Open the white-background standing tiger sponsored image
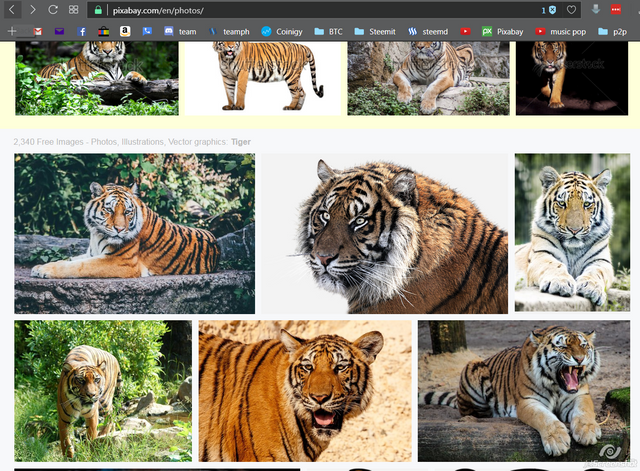Viewport: 640px width, 471px height. (262, 77)
